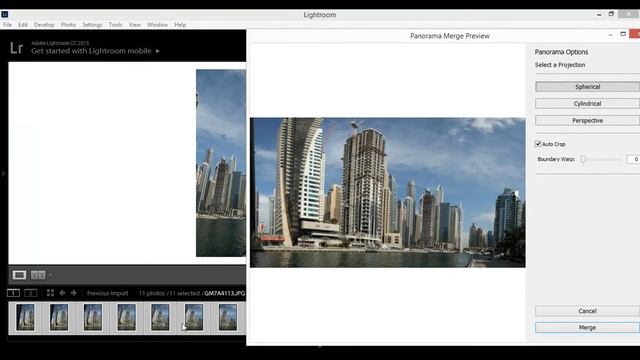Screen dimensions: 640x360
Task: Select second window display 2 icon
Action: point(31,293)
